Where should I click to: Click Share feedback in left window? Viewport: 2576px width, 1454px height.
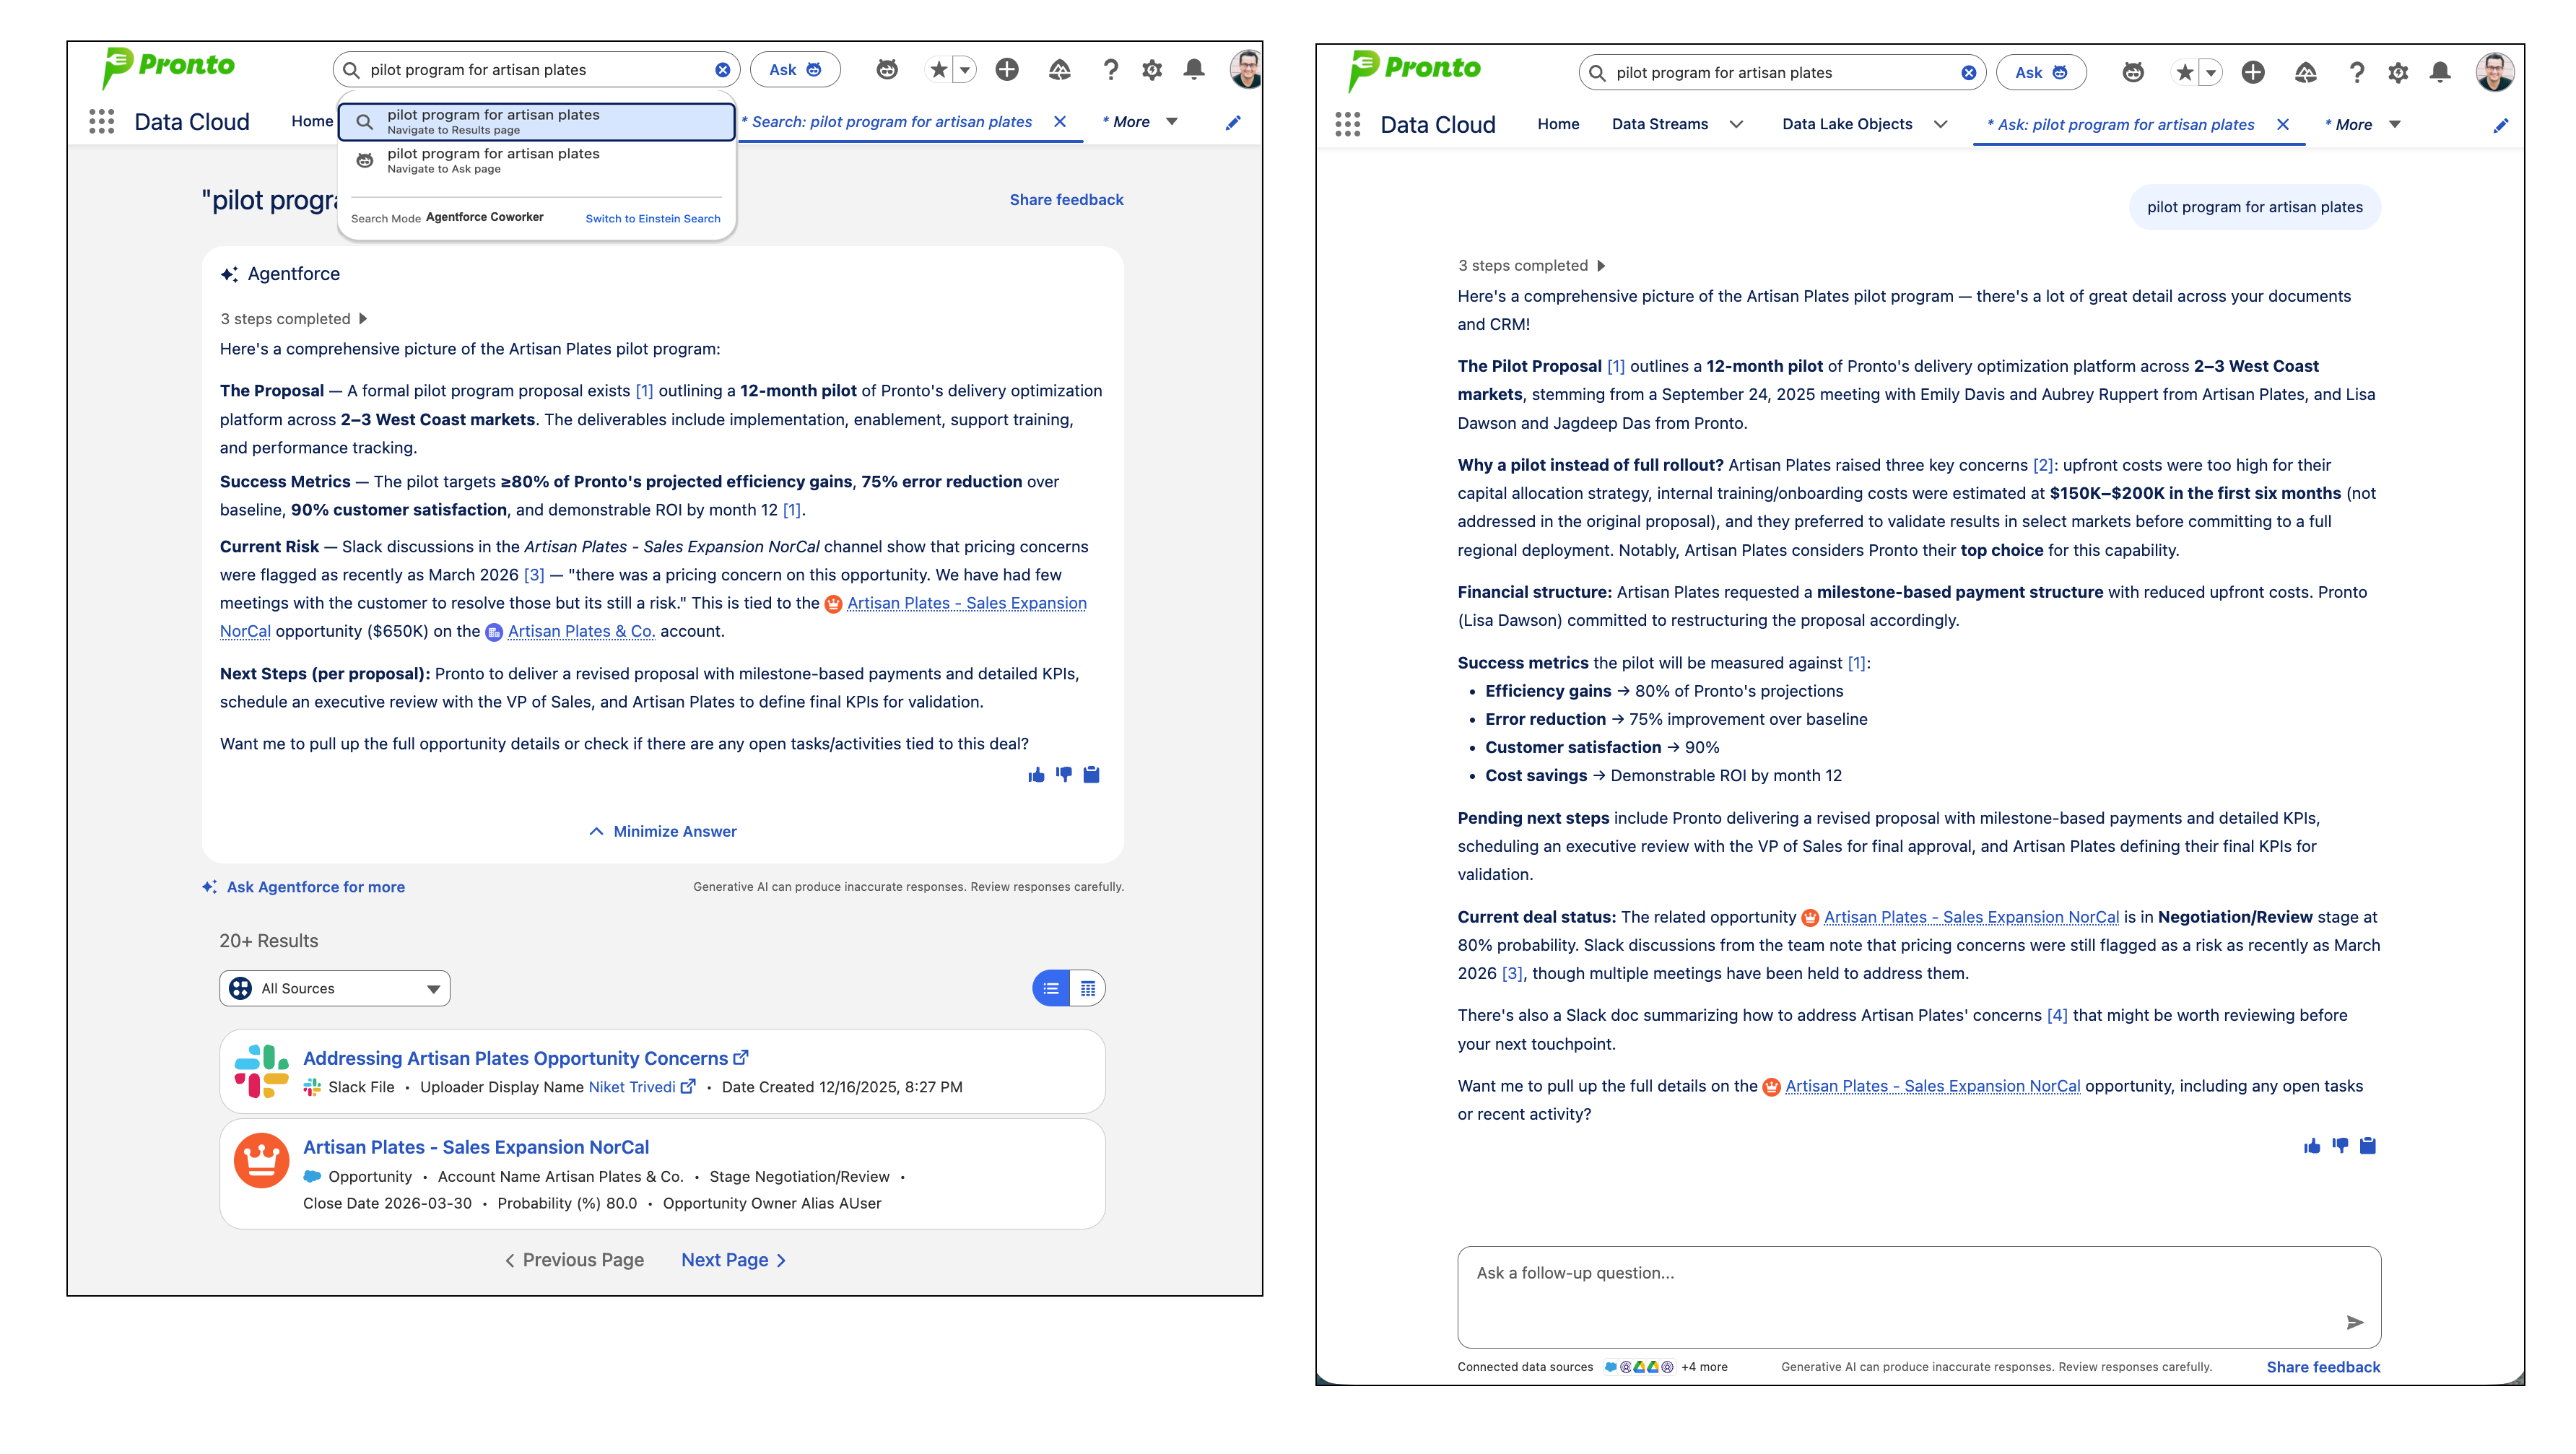[x=1066, y=200]
